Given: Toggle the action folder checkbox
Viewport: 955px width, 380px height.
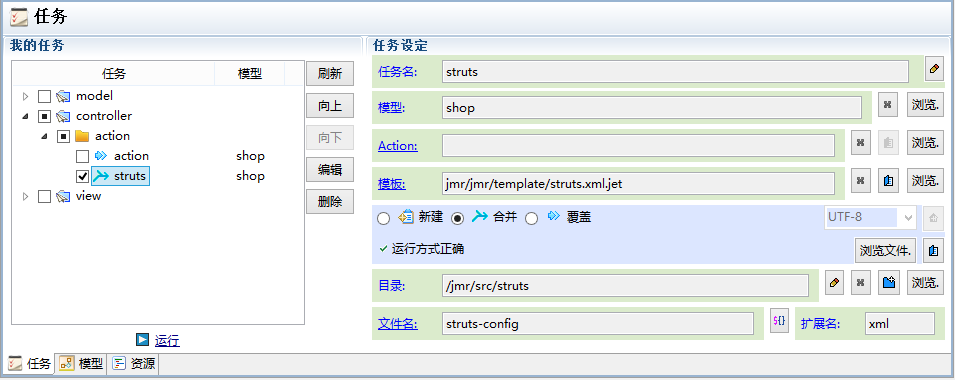Looking at the screenshot, I should click(63, 136).
